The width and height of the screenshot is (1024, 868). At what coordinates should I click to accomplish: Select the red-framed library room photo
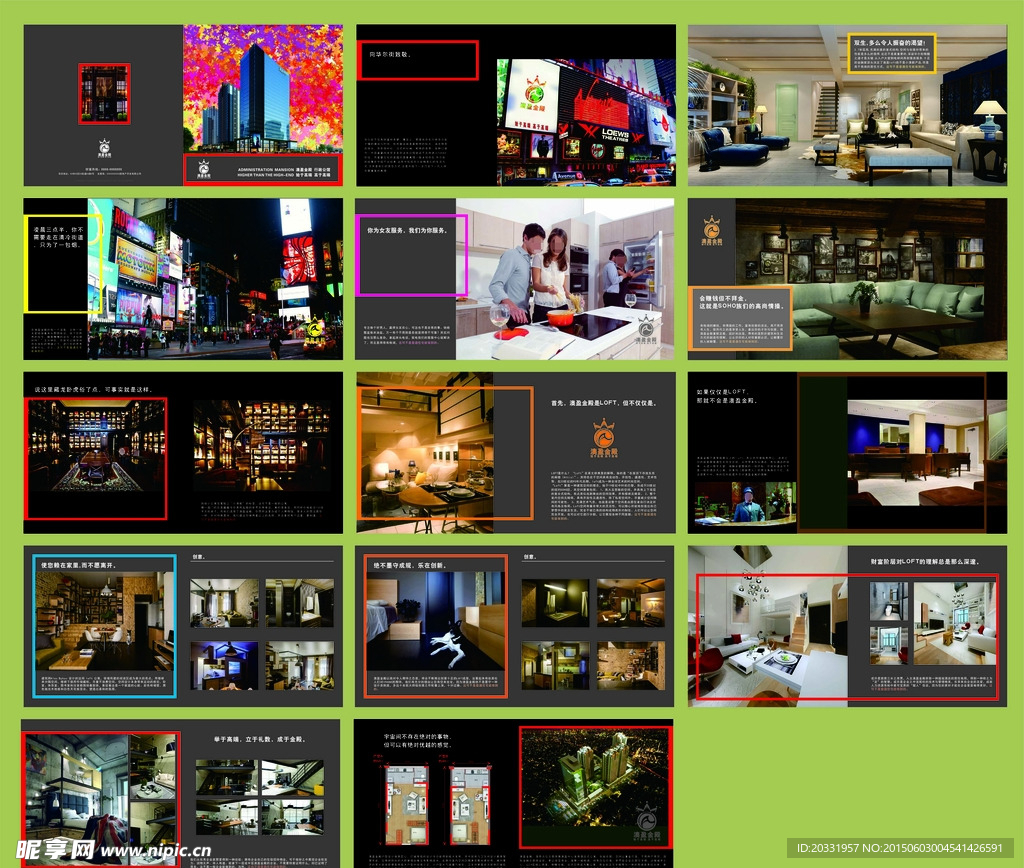click(x=96, y=456)
